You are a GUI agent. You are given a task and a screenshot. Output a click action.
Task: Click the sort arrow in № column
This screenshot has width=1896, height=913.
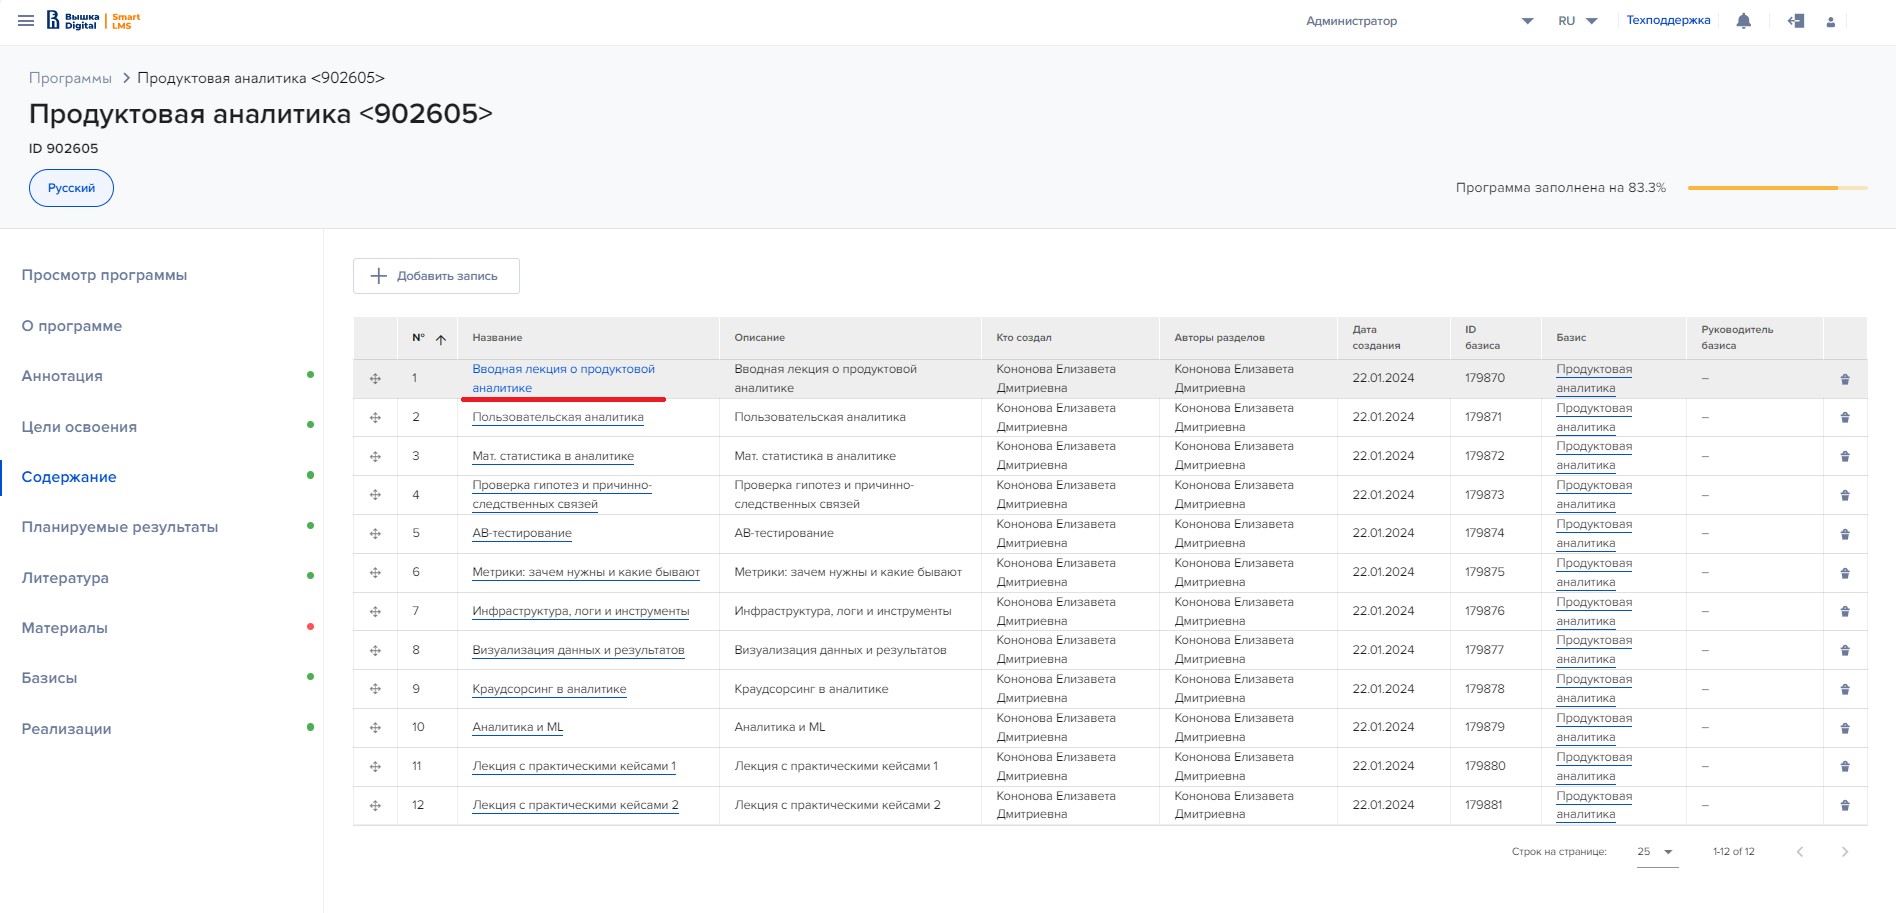(x=440, y=339)
